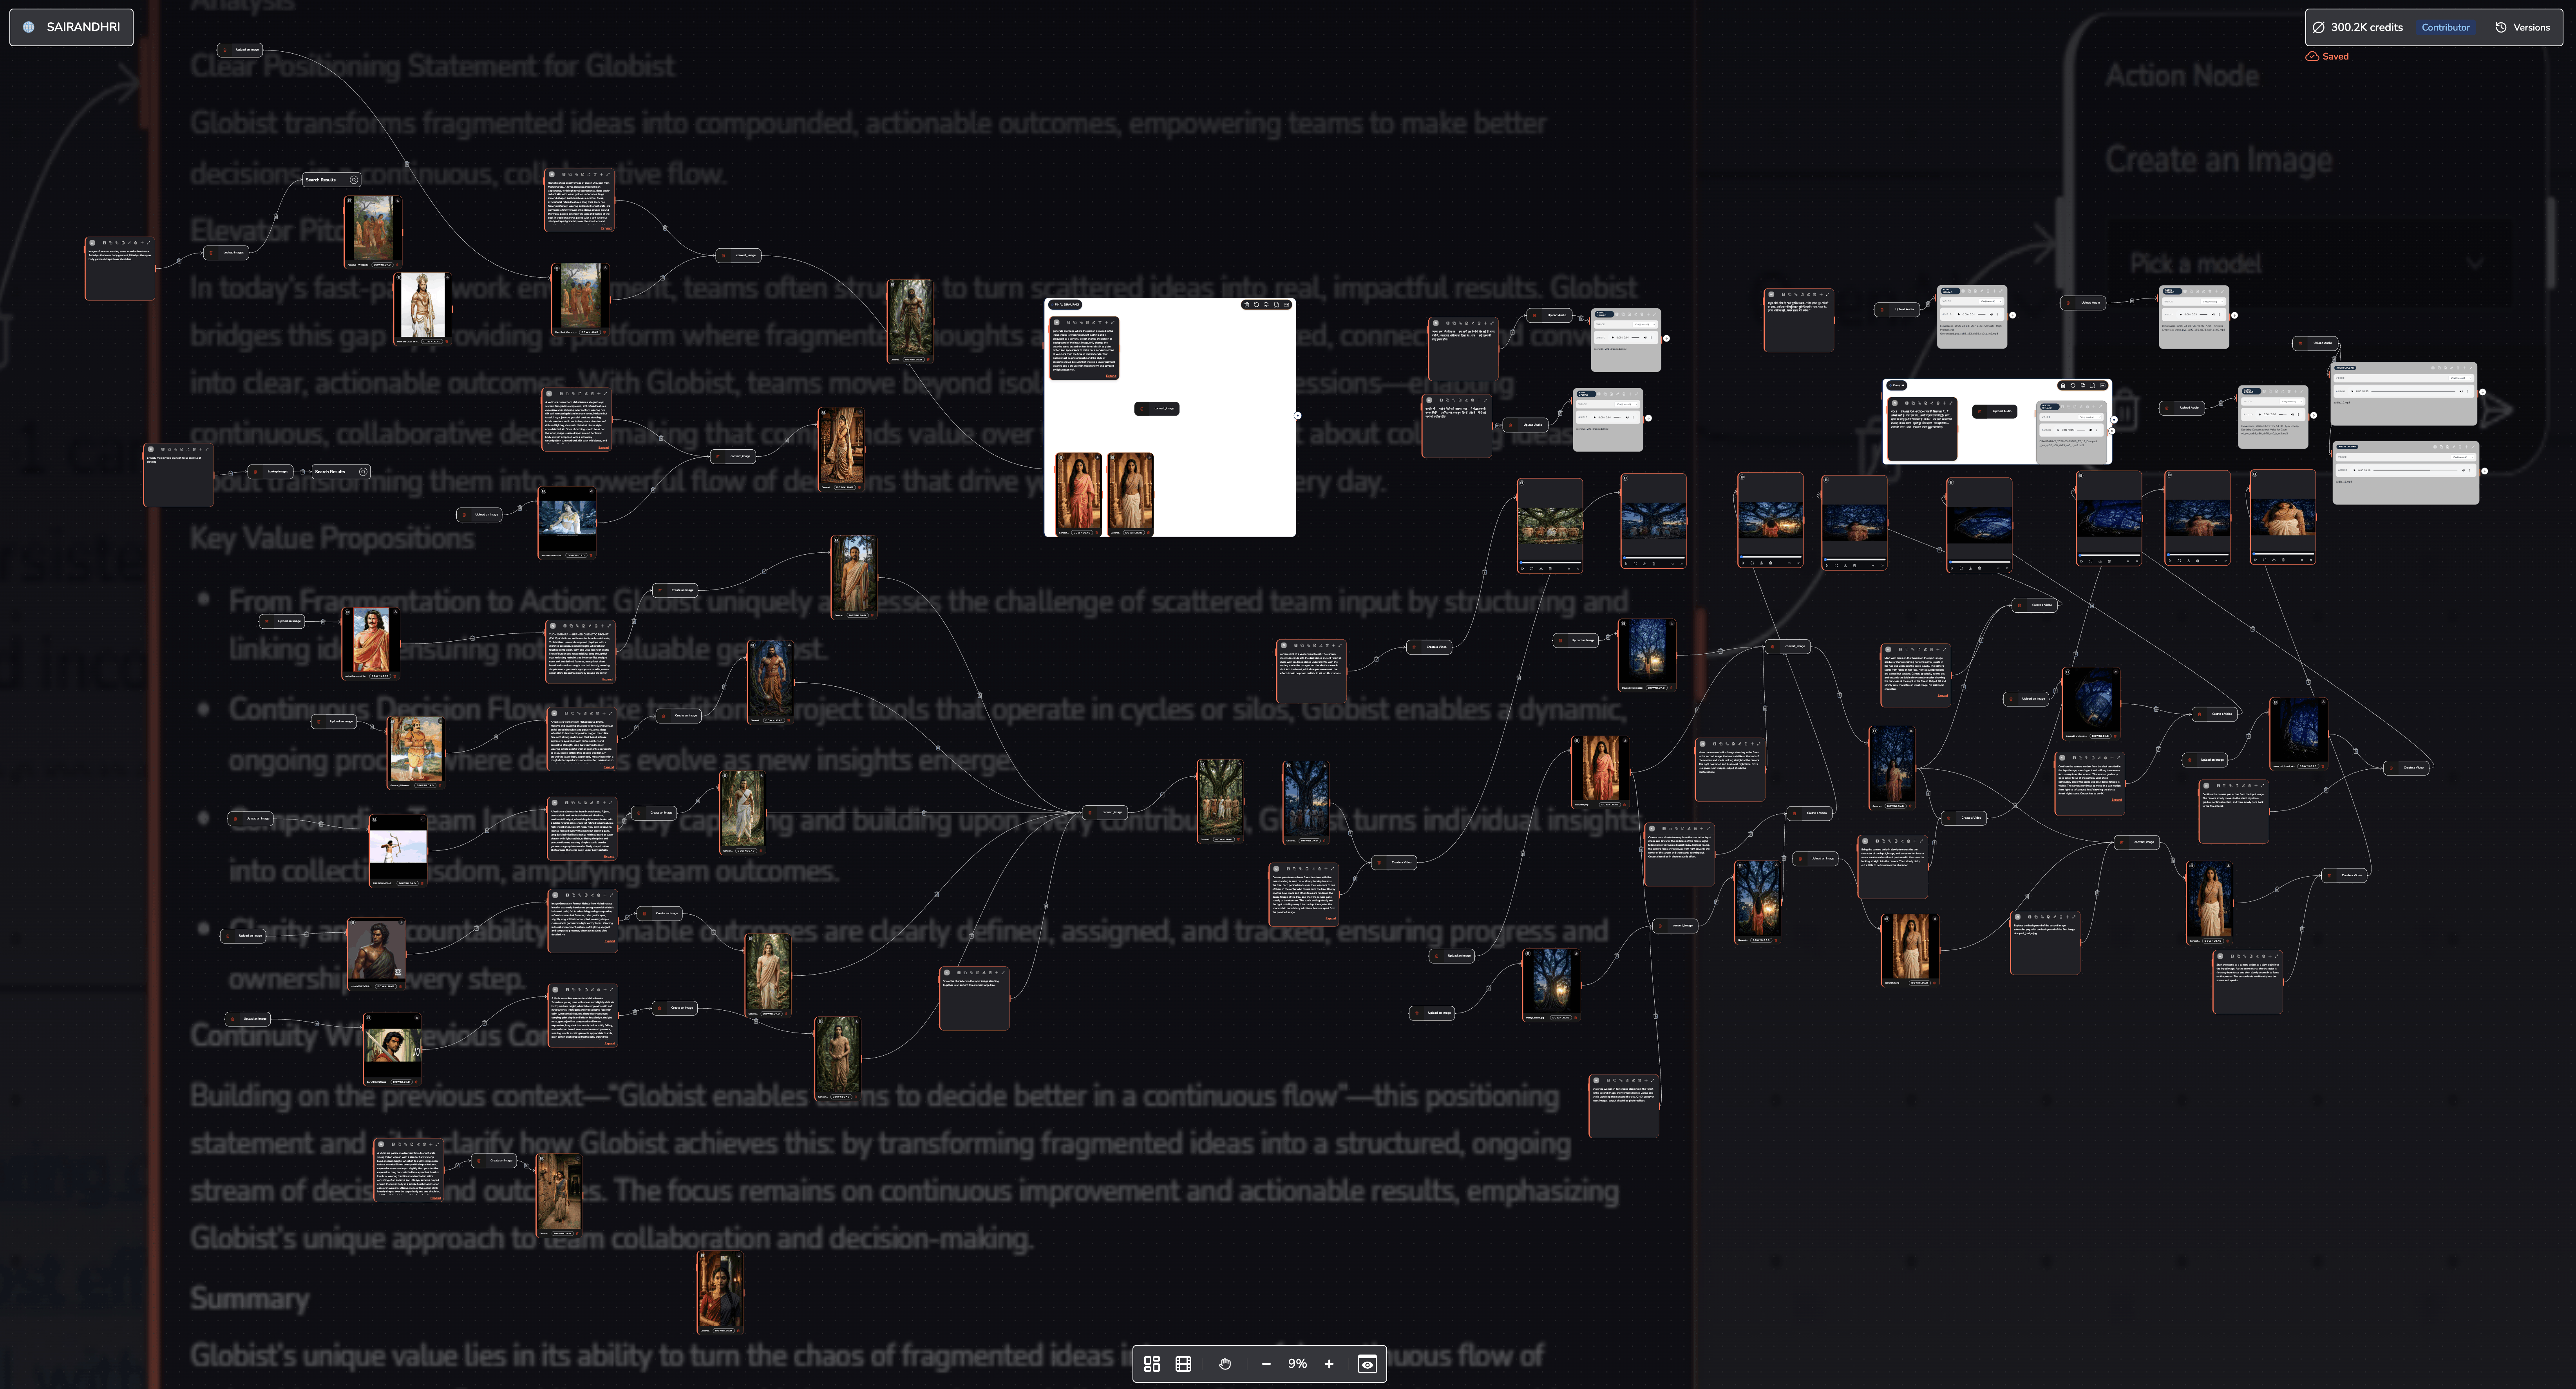
Task: Reset the Group A group with refresh icon
Action: coord(2073,385)
